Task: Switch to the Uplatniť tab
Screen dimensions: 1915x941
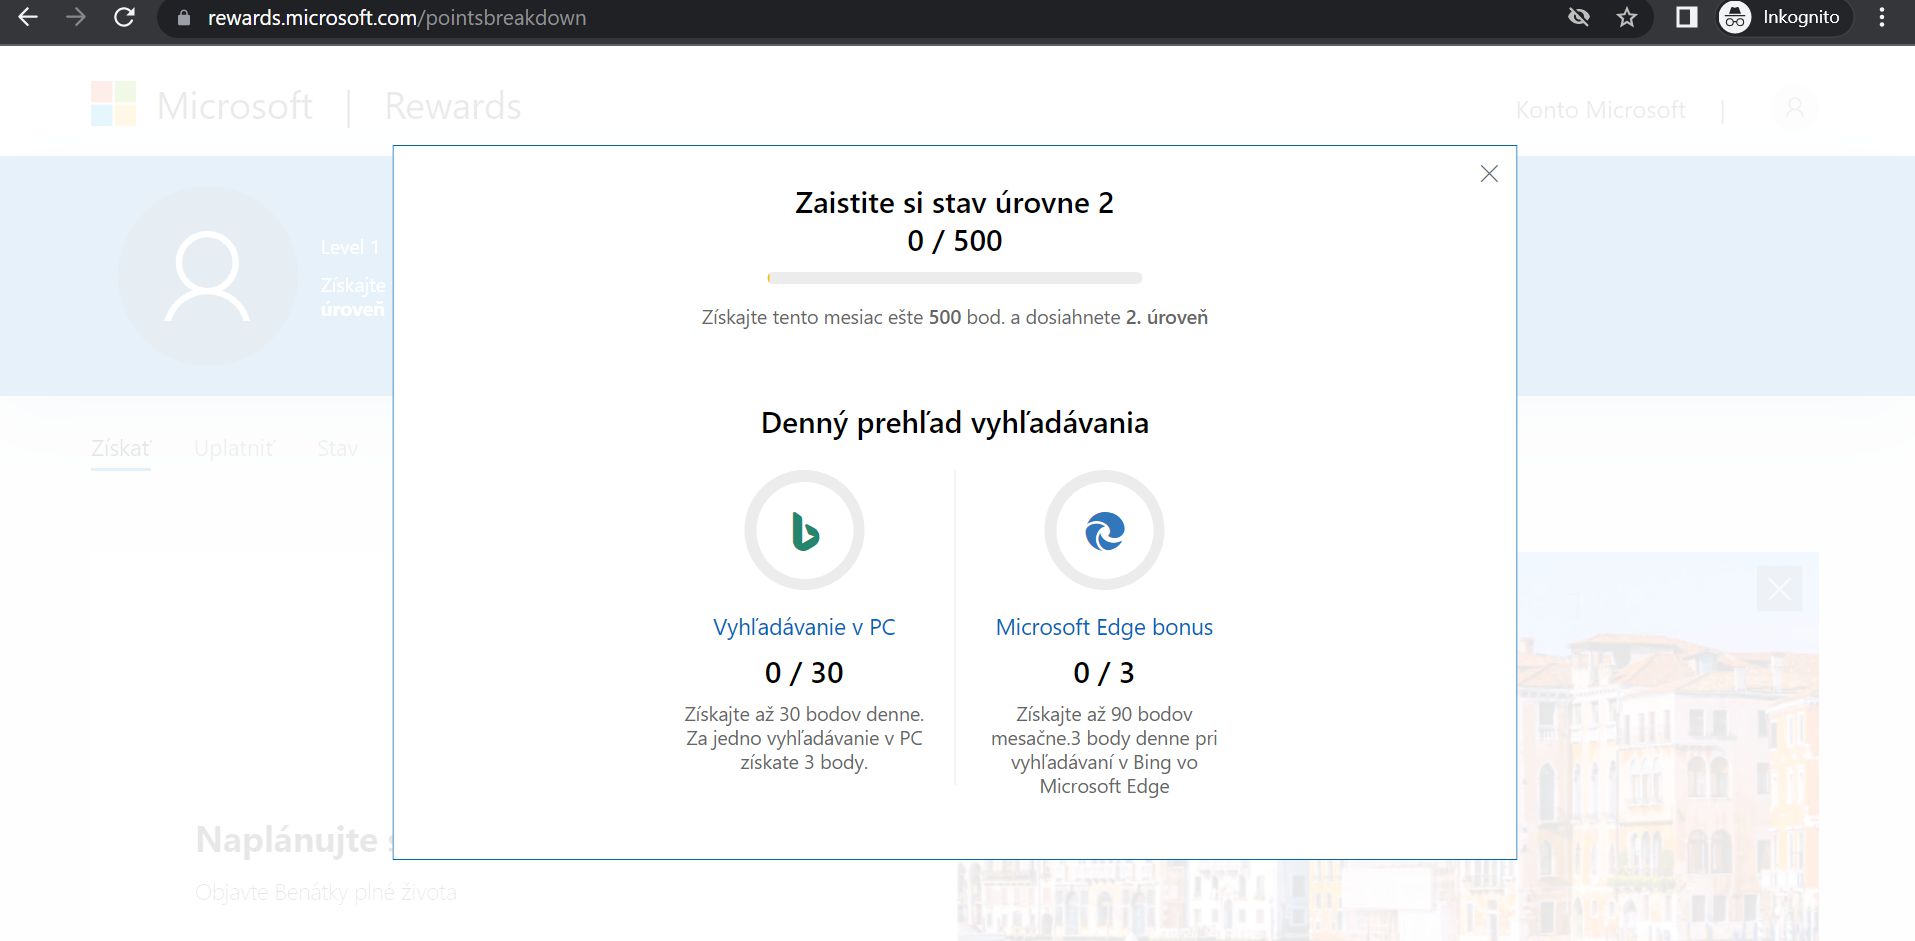Action: [x=234, y=449]
